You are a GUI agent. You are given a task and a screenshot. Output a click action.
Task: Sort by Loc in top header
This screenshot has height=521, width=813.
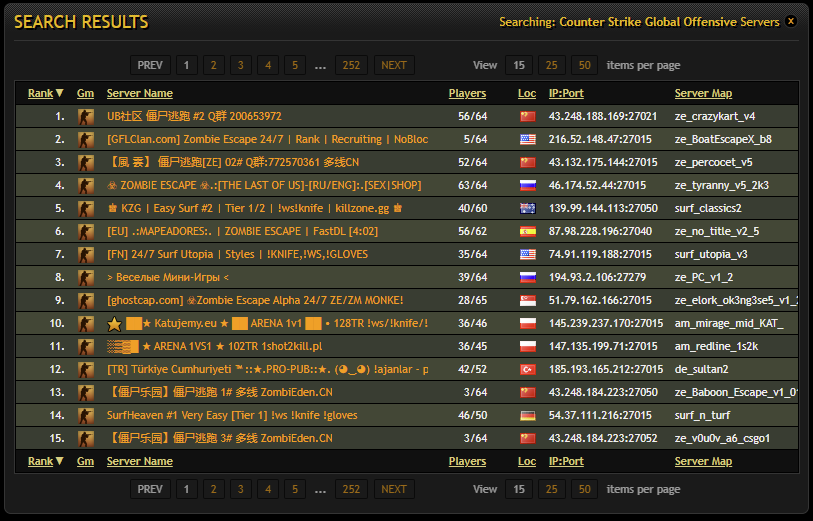[x=527, y=93]
